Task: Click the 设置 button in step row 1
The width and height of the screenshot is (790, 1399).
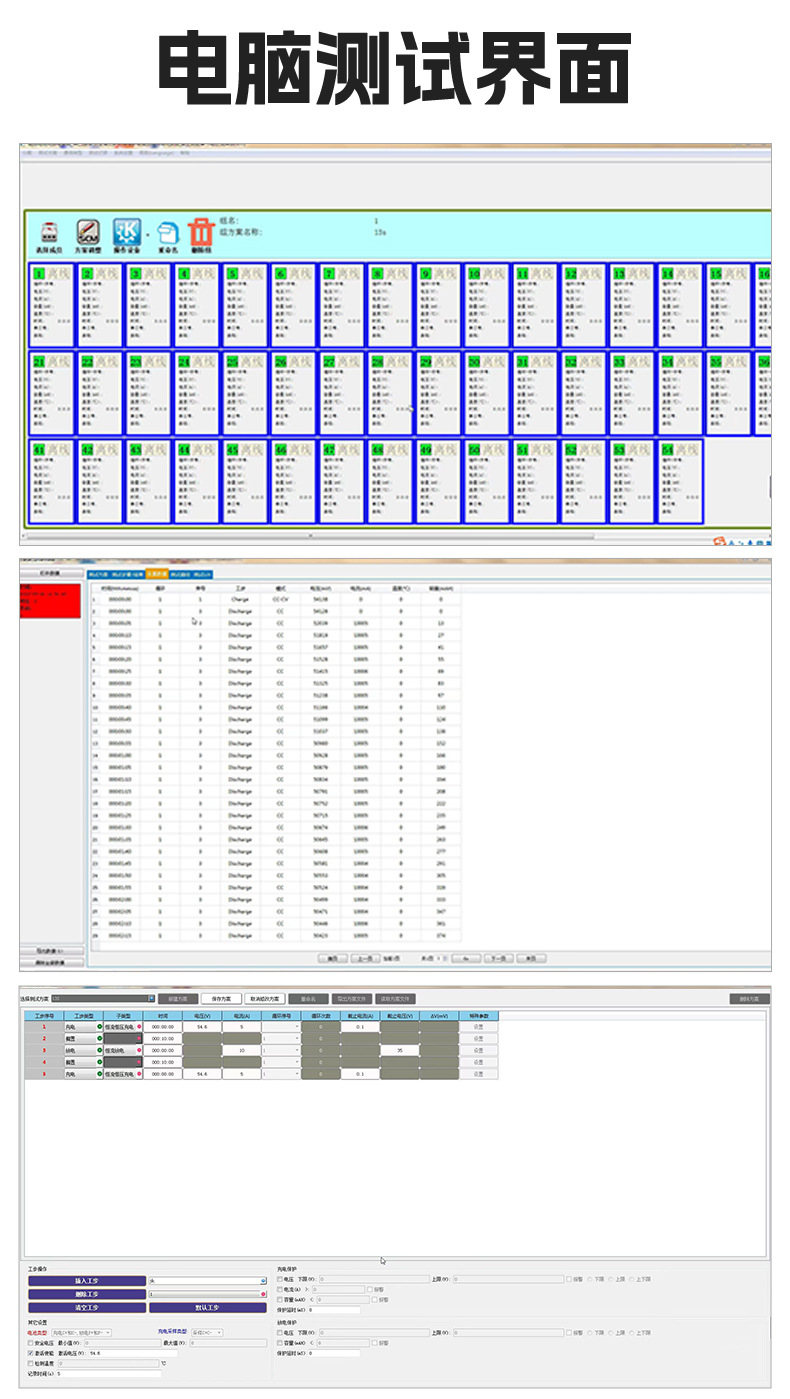Action: coord(478,1027)
